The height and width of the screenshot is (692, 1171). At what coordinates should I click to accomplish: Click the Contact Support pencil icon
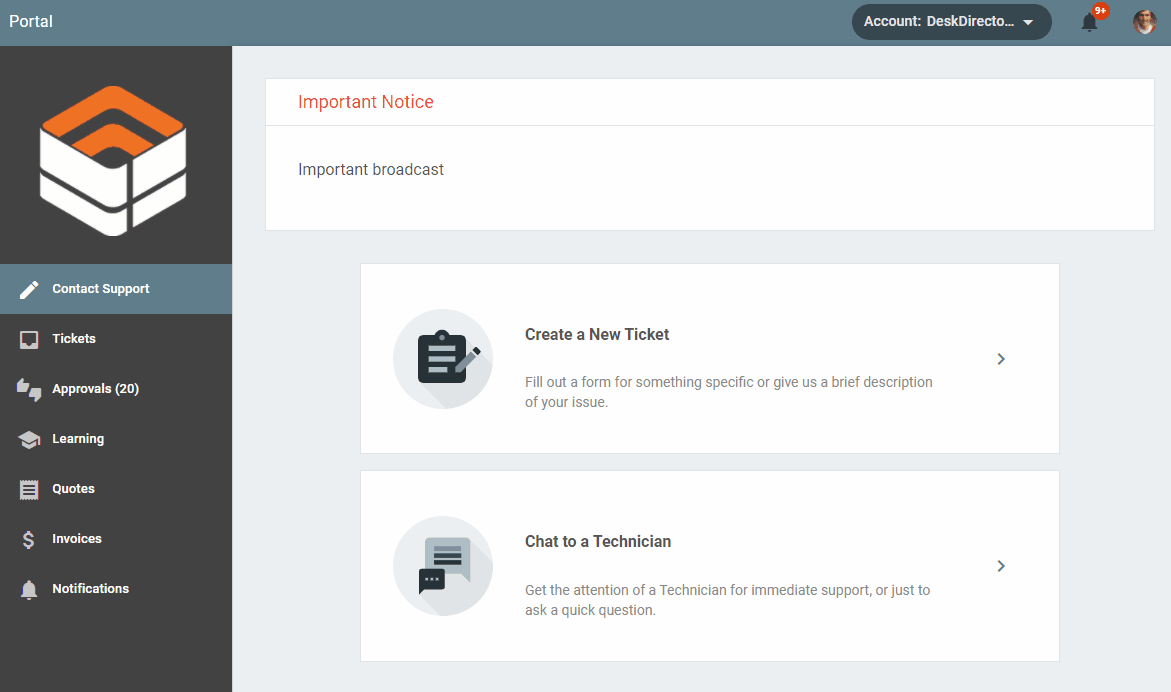pyautogui.click(x=28, y=290)
